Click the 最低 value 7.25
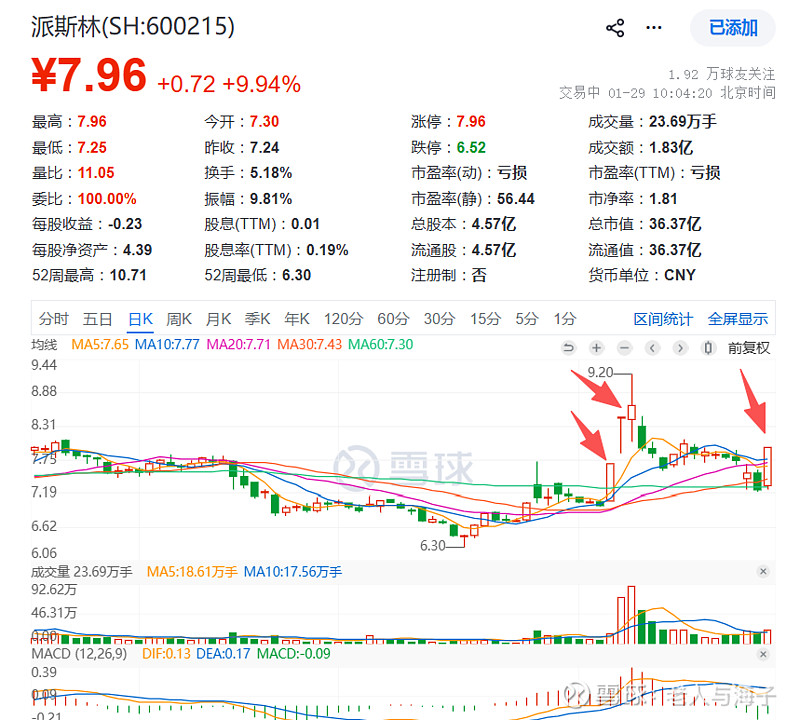The height and width of the screenshot is (720, 800). (x=92, y=147)
